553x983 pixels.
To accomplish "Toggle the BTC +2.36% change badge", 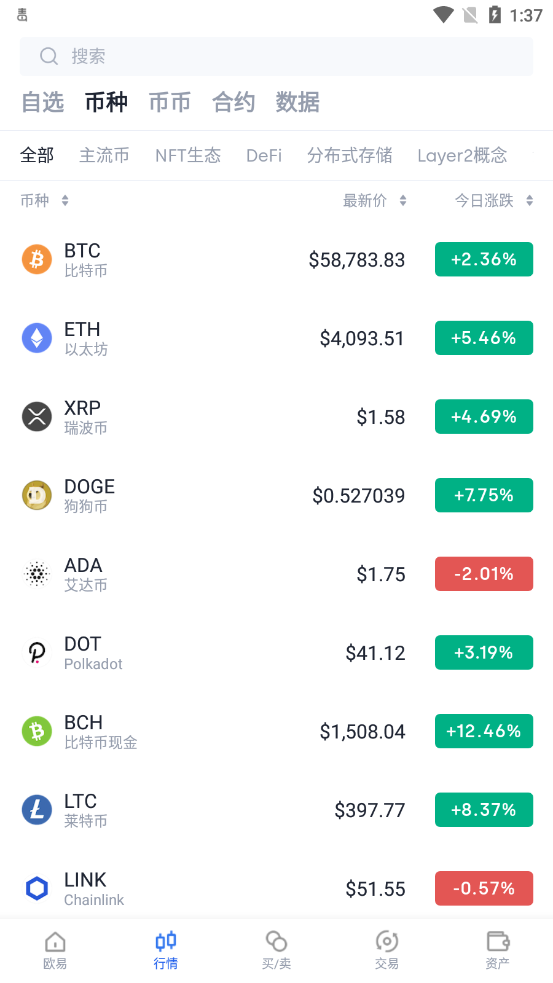I will (484, 260).
